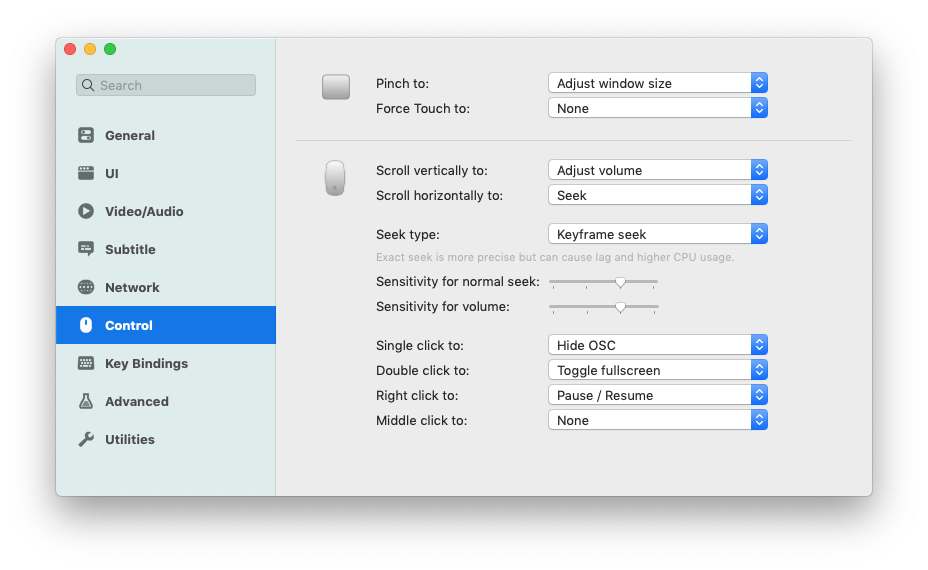Open the Force Touch to dropdown
This screenshot has height=570, width=928.
(658, 108)
